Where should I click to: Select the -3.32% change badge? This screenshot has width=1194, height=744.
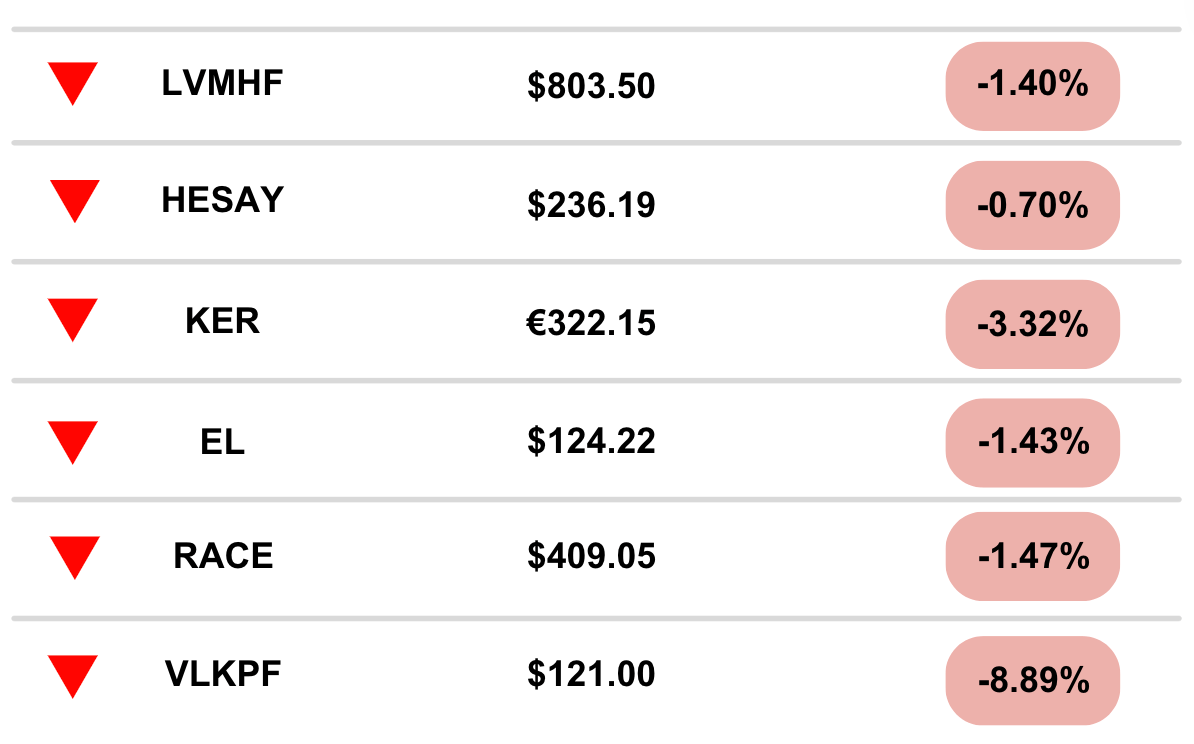1032,324
